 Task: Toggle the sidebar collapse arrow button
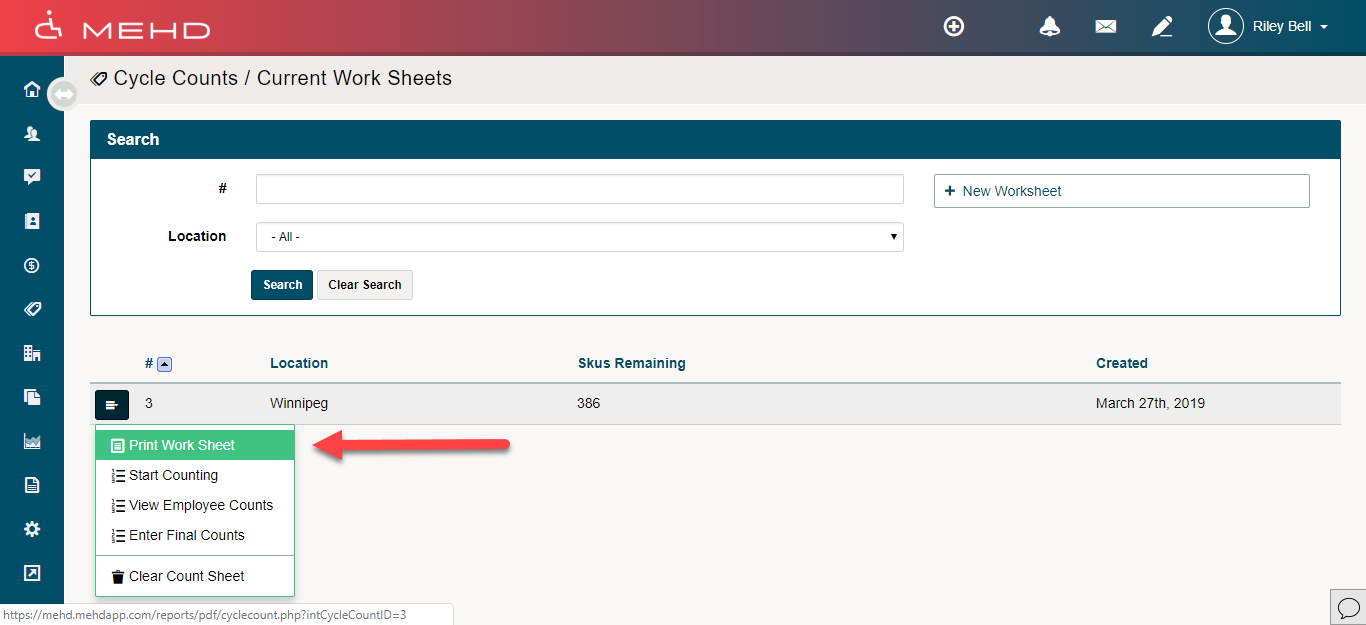tap(63, 93)
